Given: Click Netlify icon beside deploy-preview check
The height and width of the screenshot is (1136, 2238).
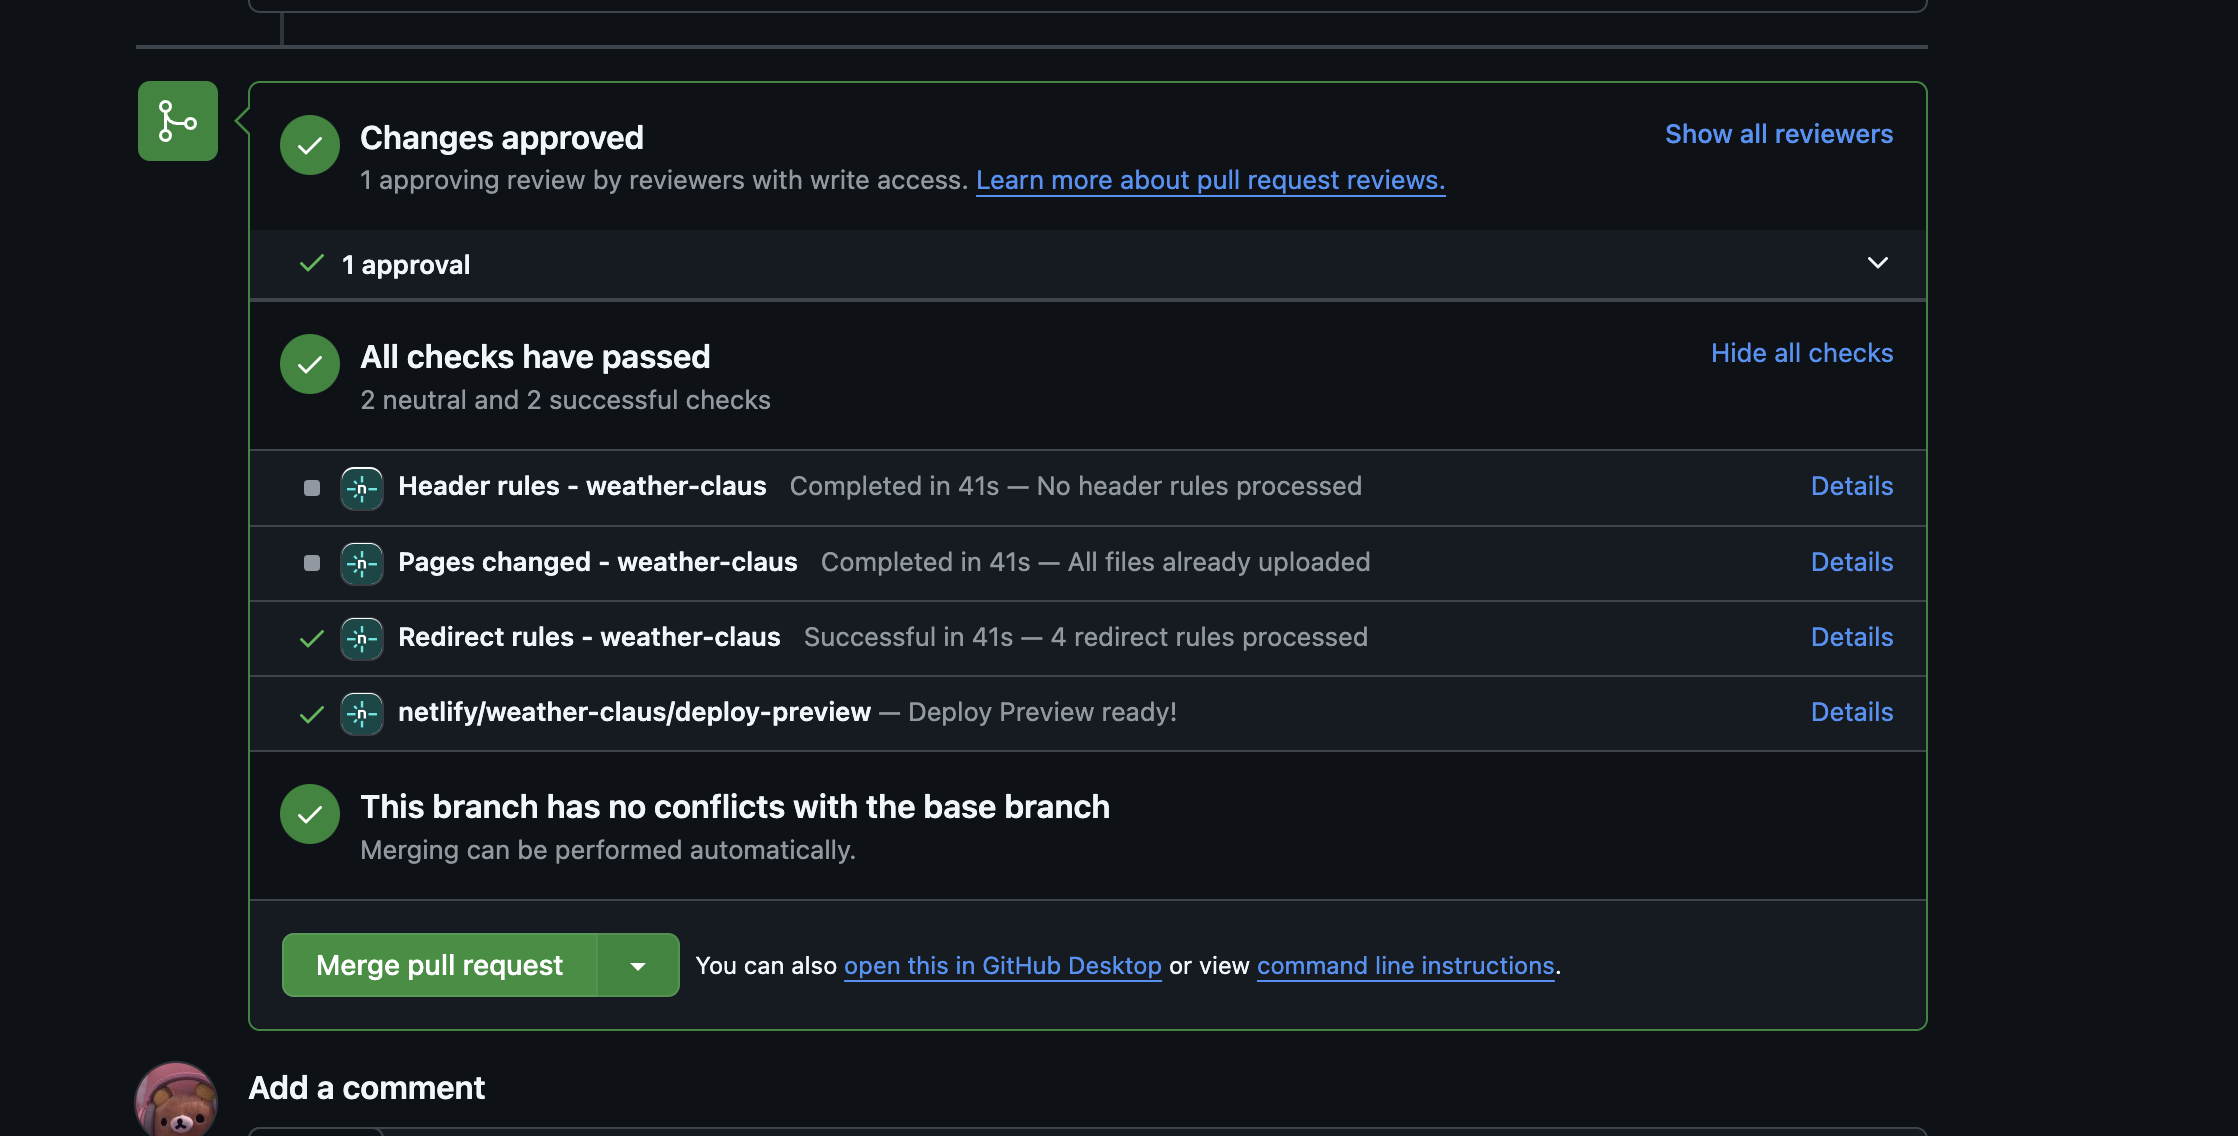Looking at the screenshot, I should (x=361, y=713).
